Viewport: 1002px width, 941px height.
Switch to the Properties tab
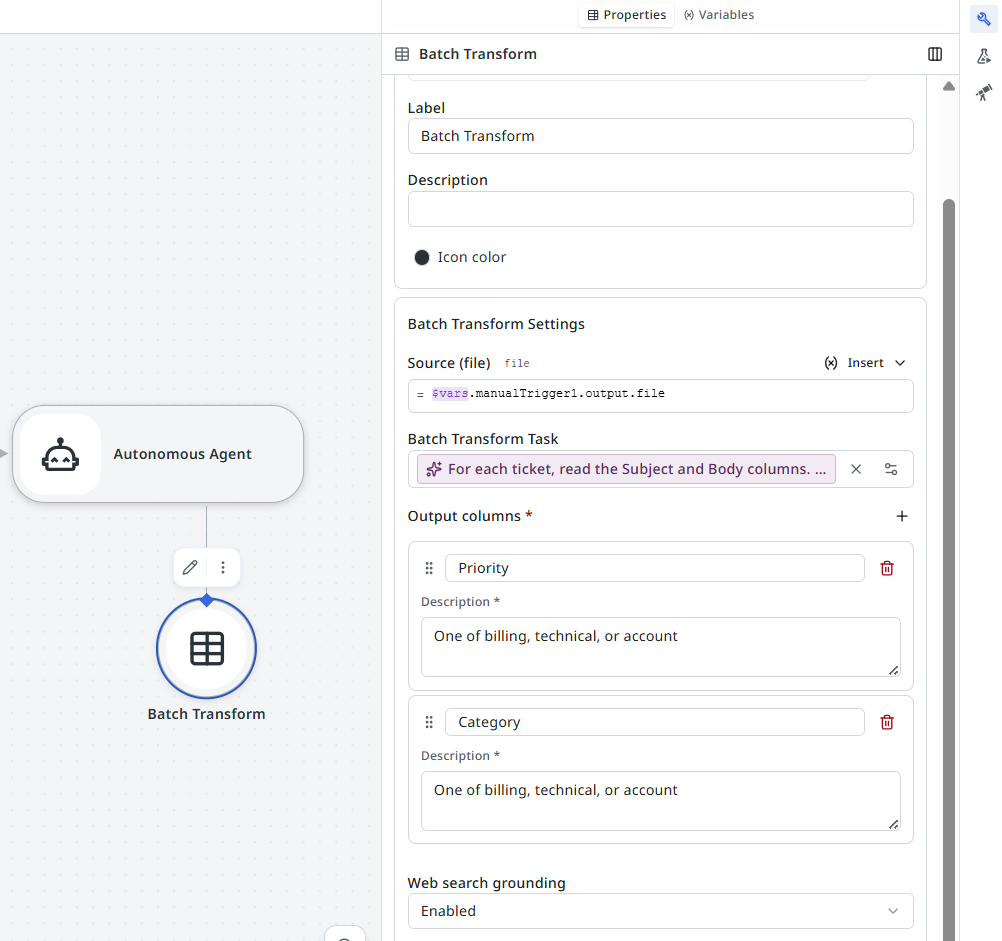626,15
